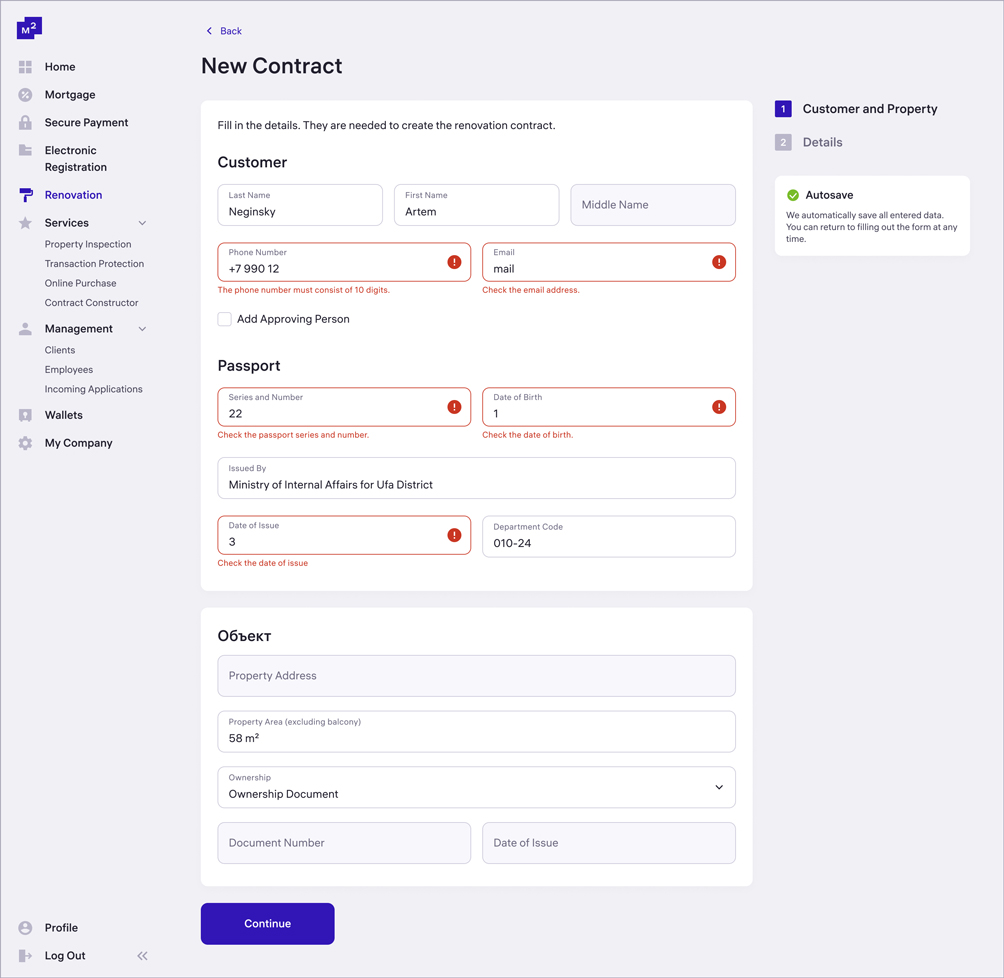Image resolution: width=1004 pixels, height=978 pixels.
Task: Collapse the Management section
Action: tap(142, 328)
